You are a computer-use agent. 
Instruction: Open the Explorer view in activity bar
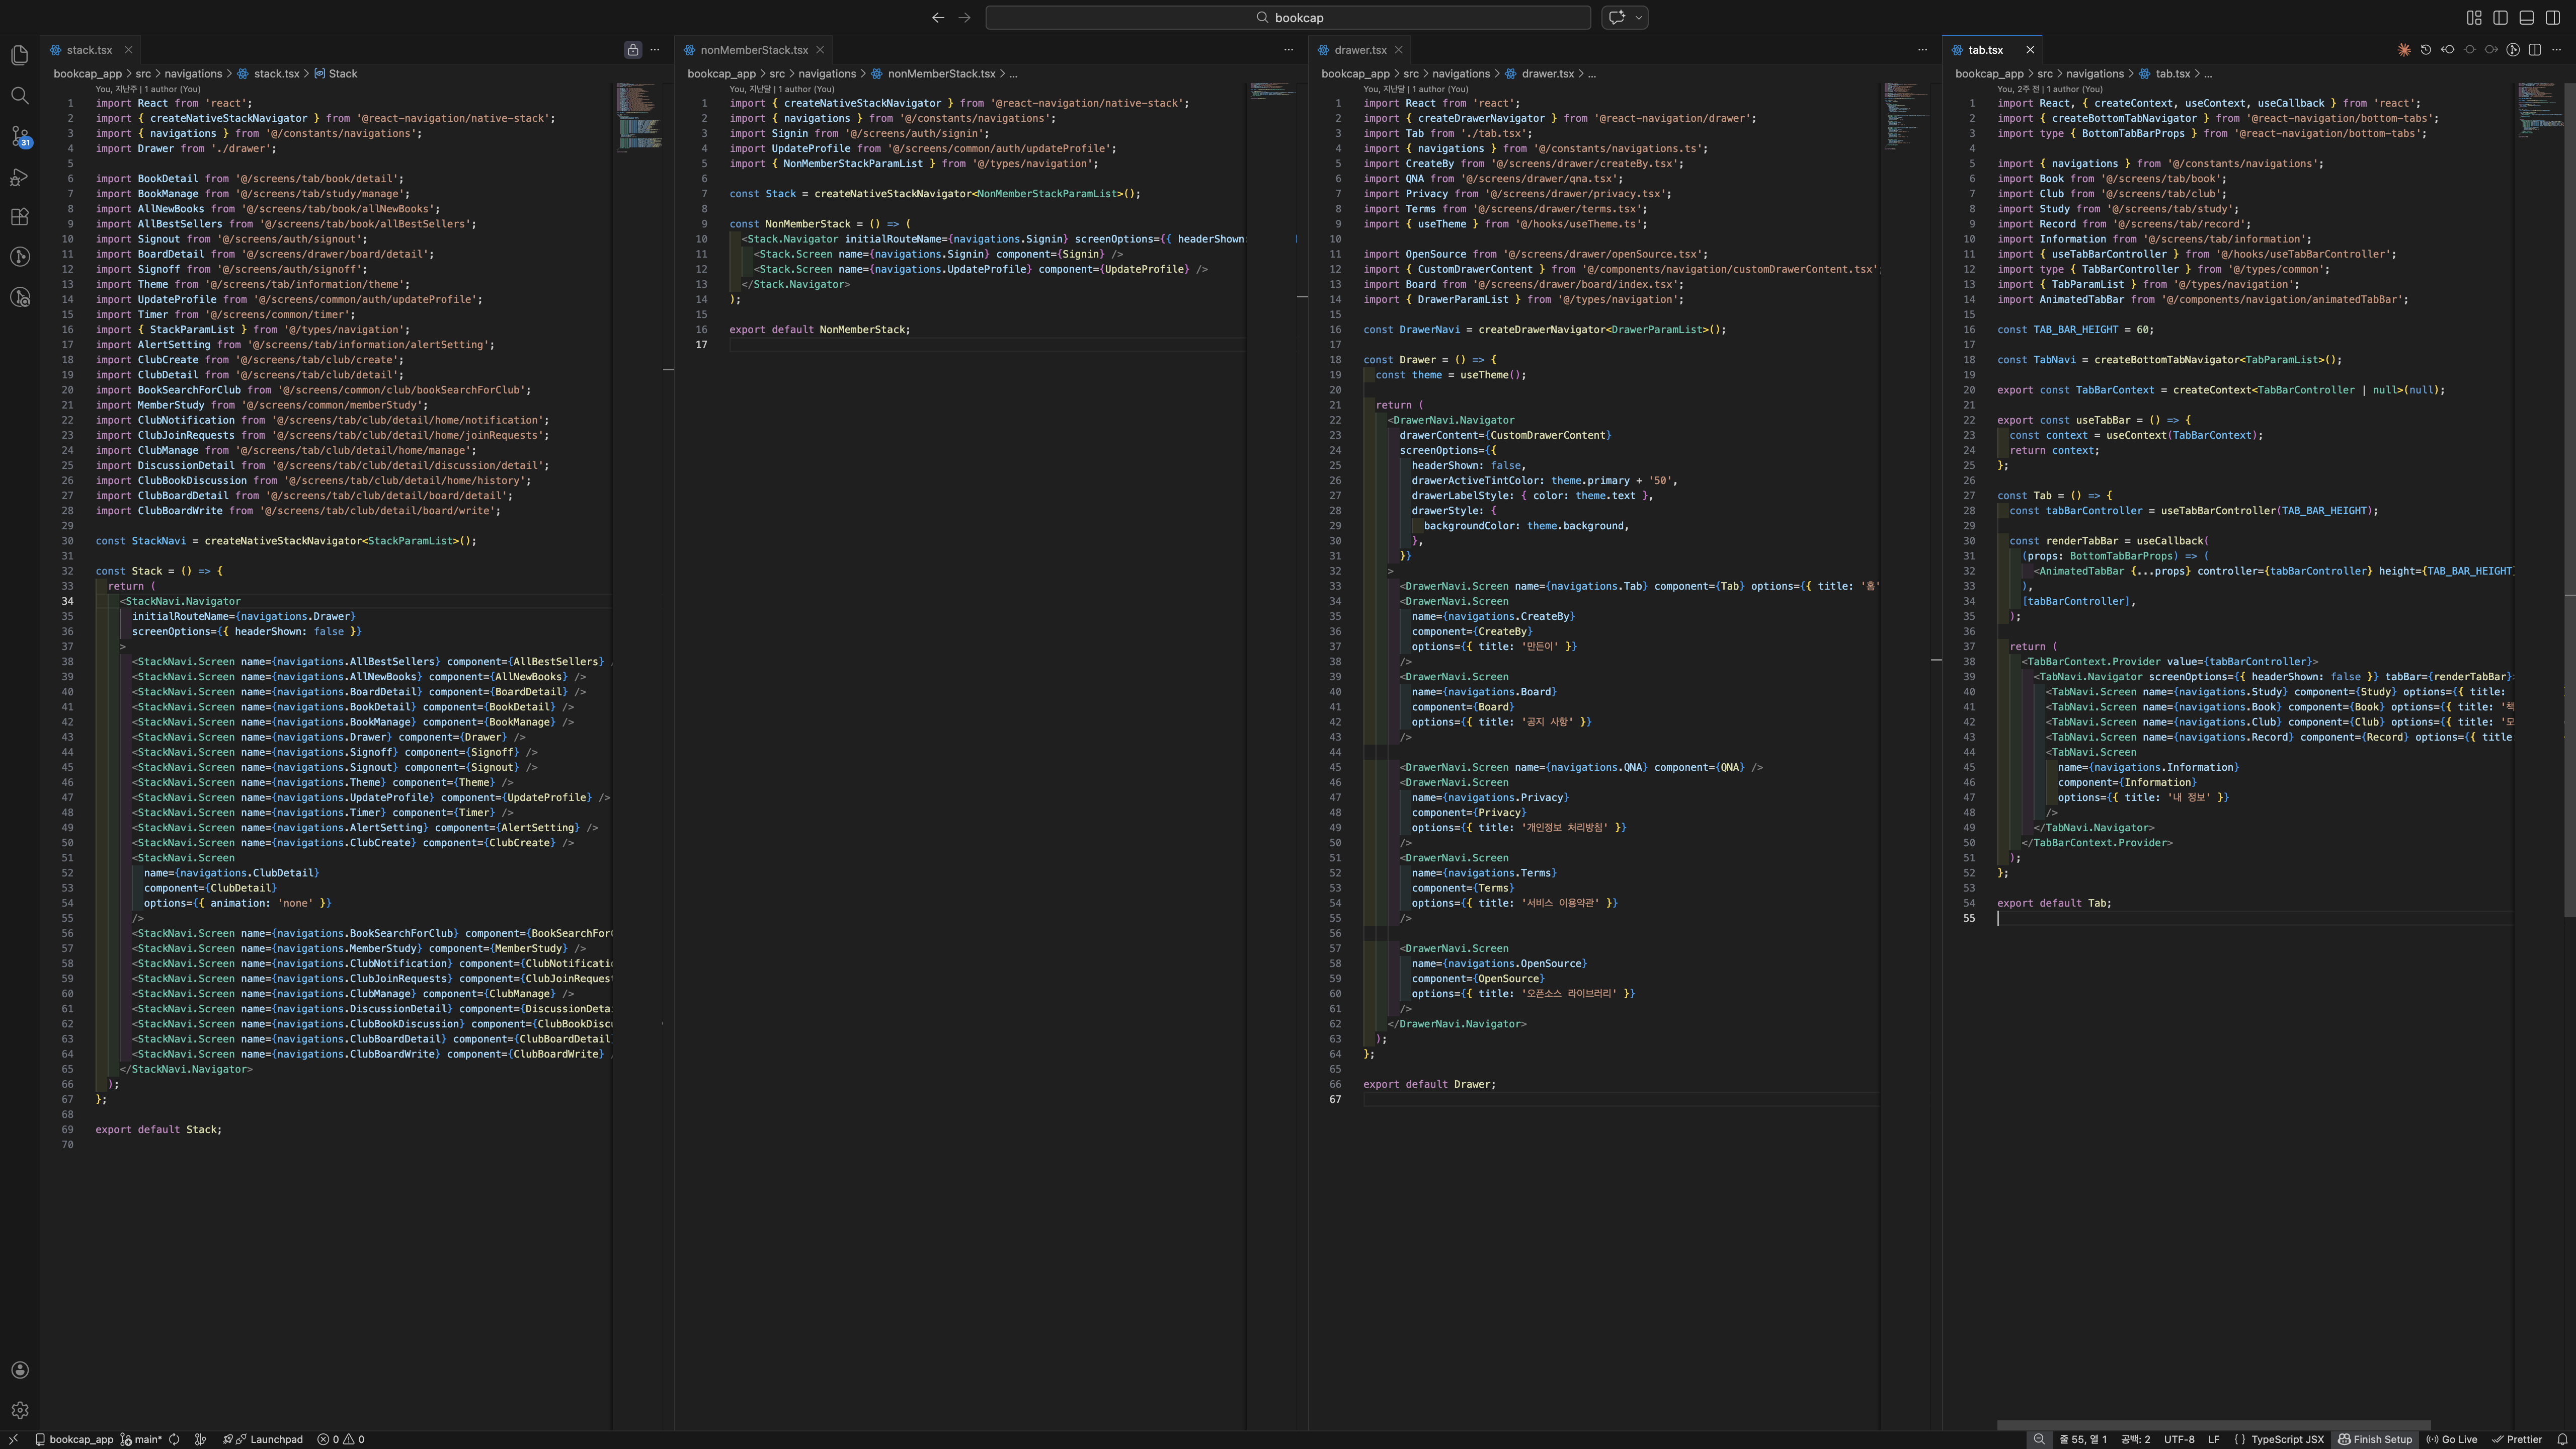tap(19, 55)
